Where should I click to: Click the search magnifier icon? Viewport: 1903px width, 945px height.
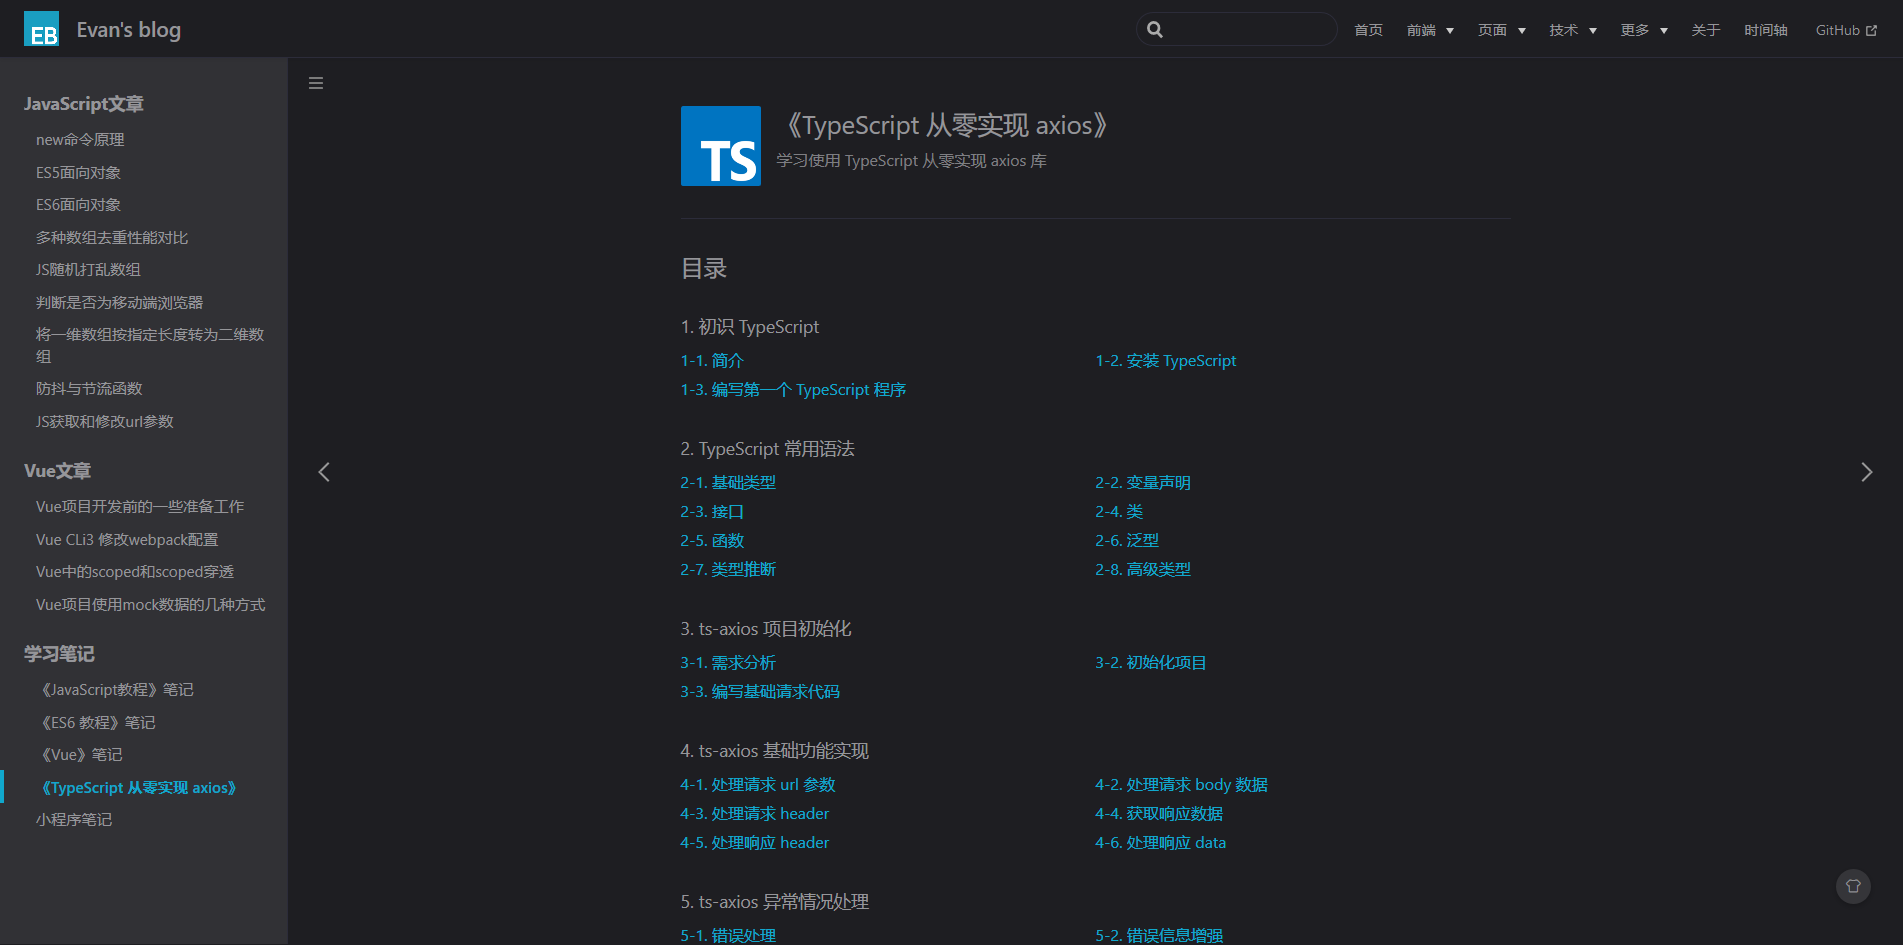[x=1155, y=29]
